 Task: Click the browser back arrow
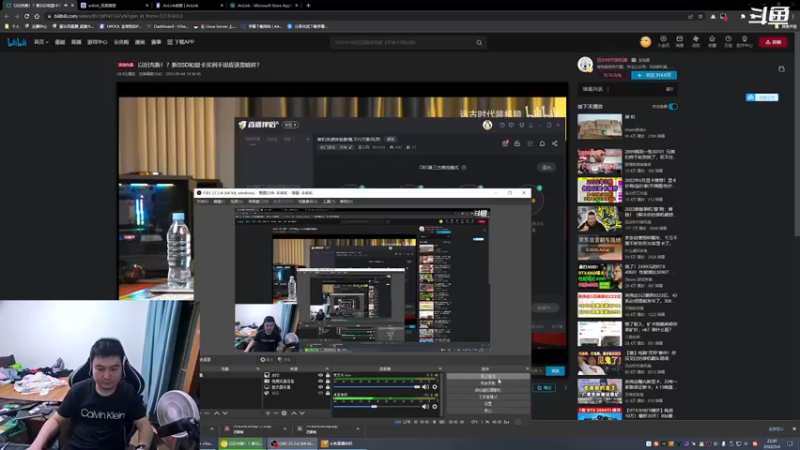coord(7,16)
